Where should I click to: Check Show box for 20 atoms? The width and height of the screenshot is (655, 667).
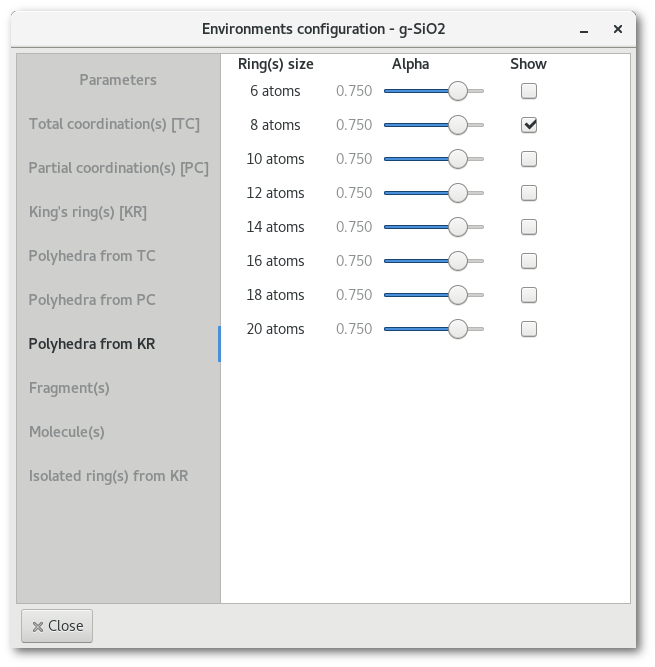(x=529, y=329)
